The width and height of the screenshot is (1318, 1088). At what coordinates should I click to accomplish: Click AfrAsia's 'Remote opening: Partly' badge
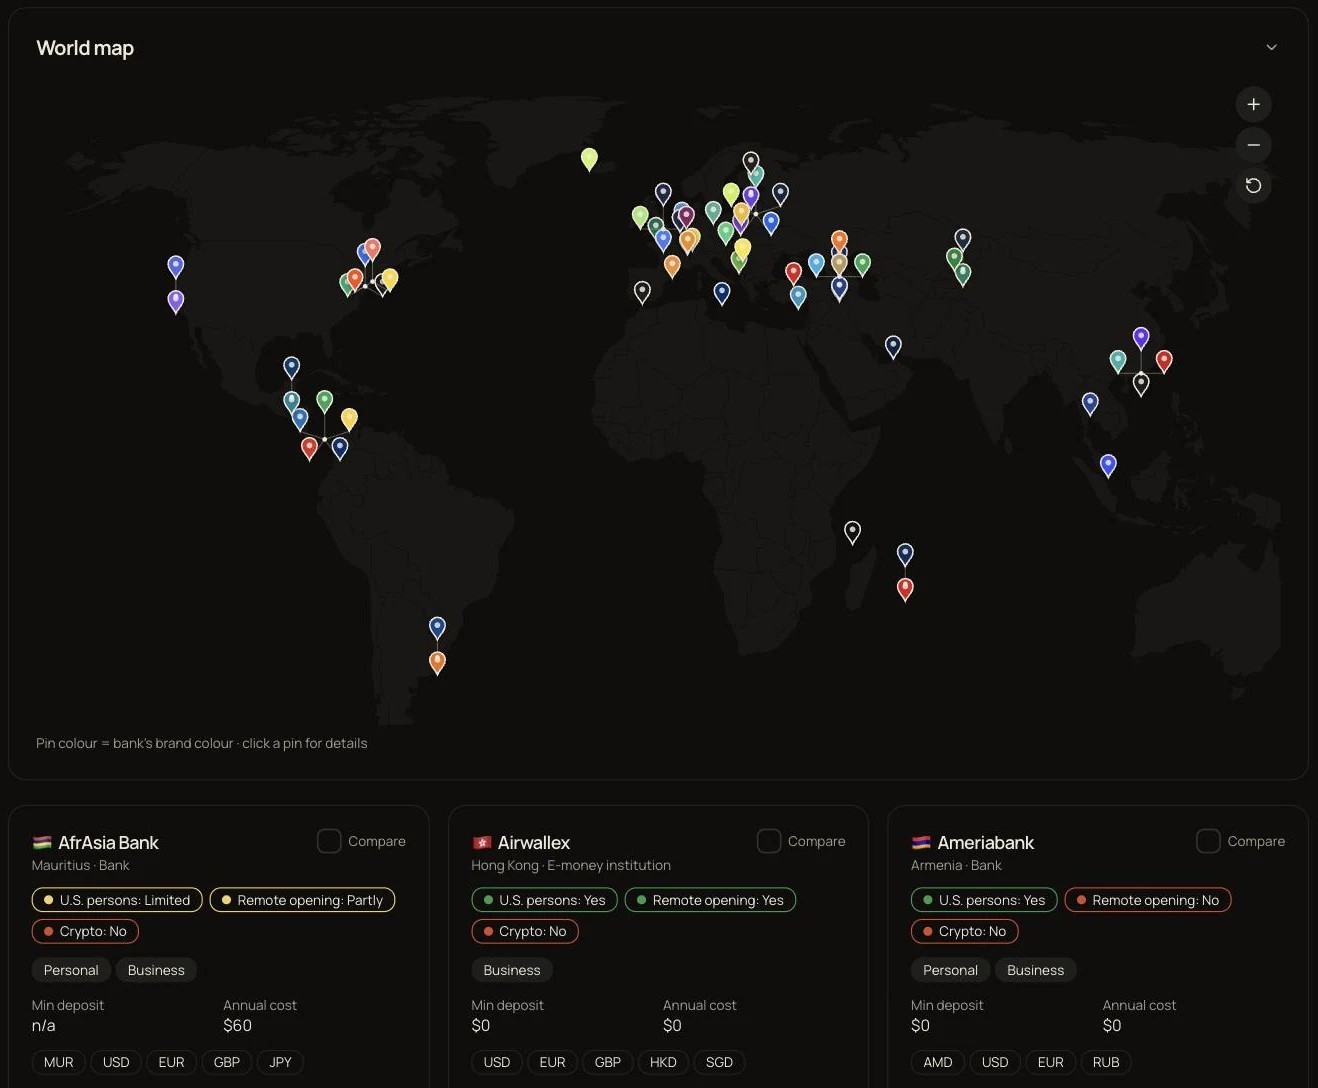point(303,900)
